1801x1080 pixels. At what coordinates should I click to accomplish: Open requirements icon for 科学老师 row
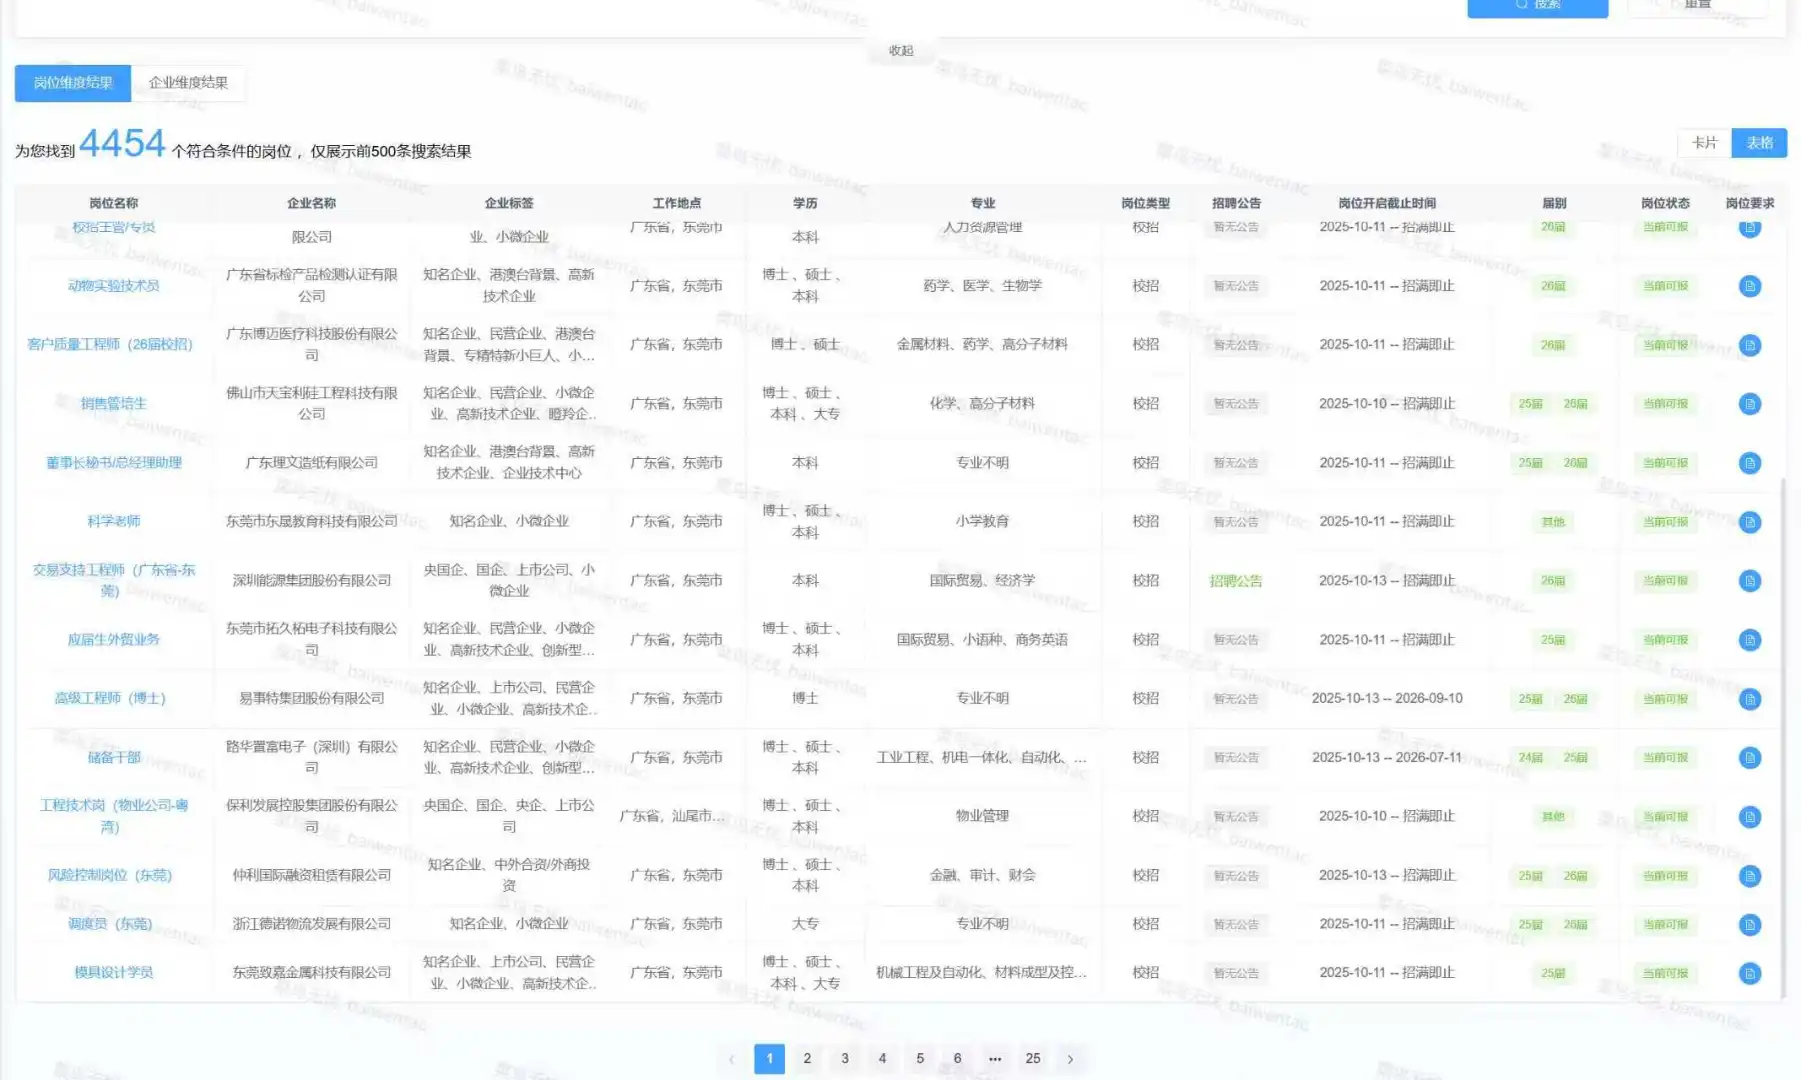coord(1749,522)
